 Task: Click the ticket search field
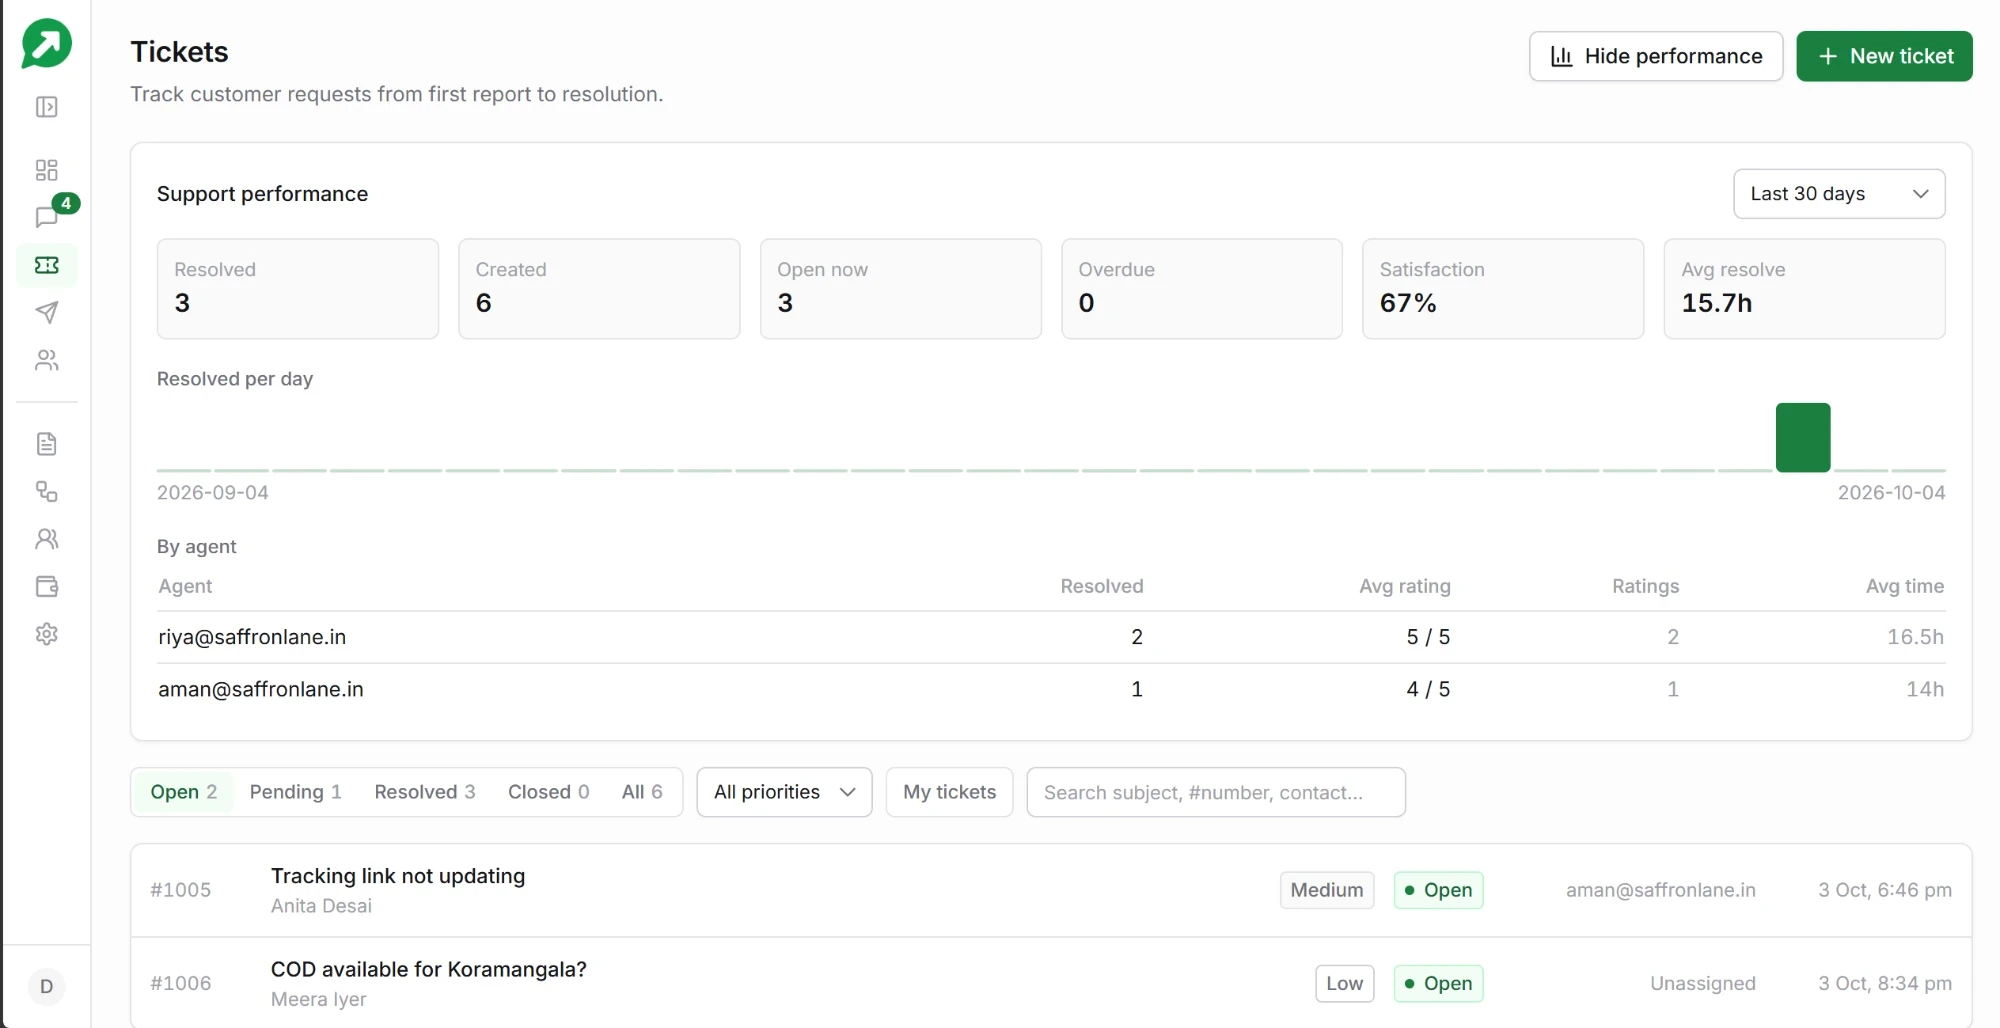click(1216, 792)
